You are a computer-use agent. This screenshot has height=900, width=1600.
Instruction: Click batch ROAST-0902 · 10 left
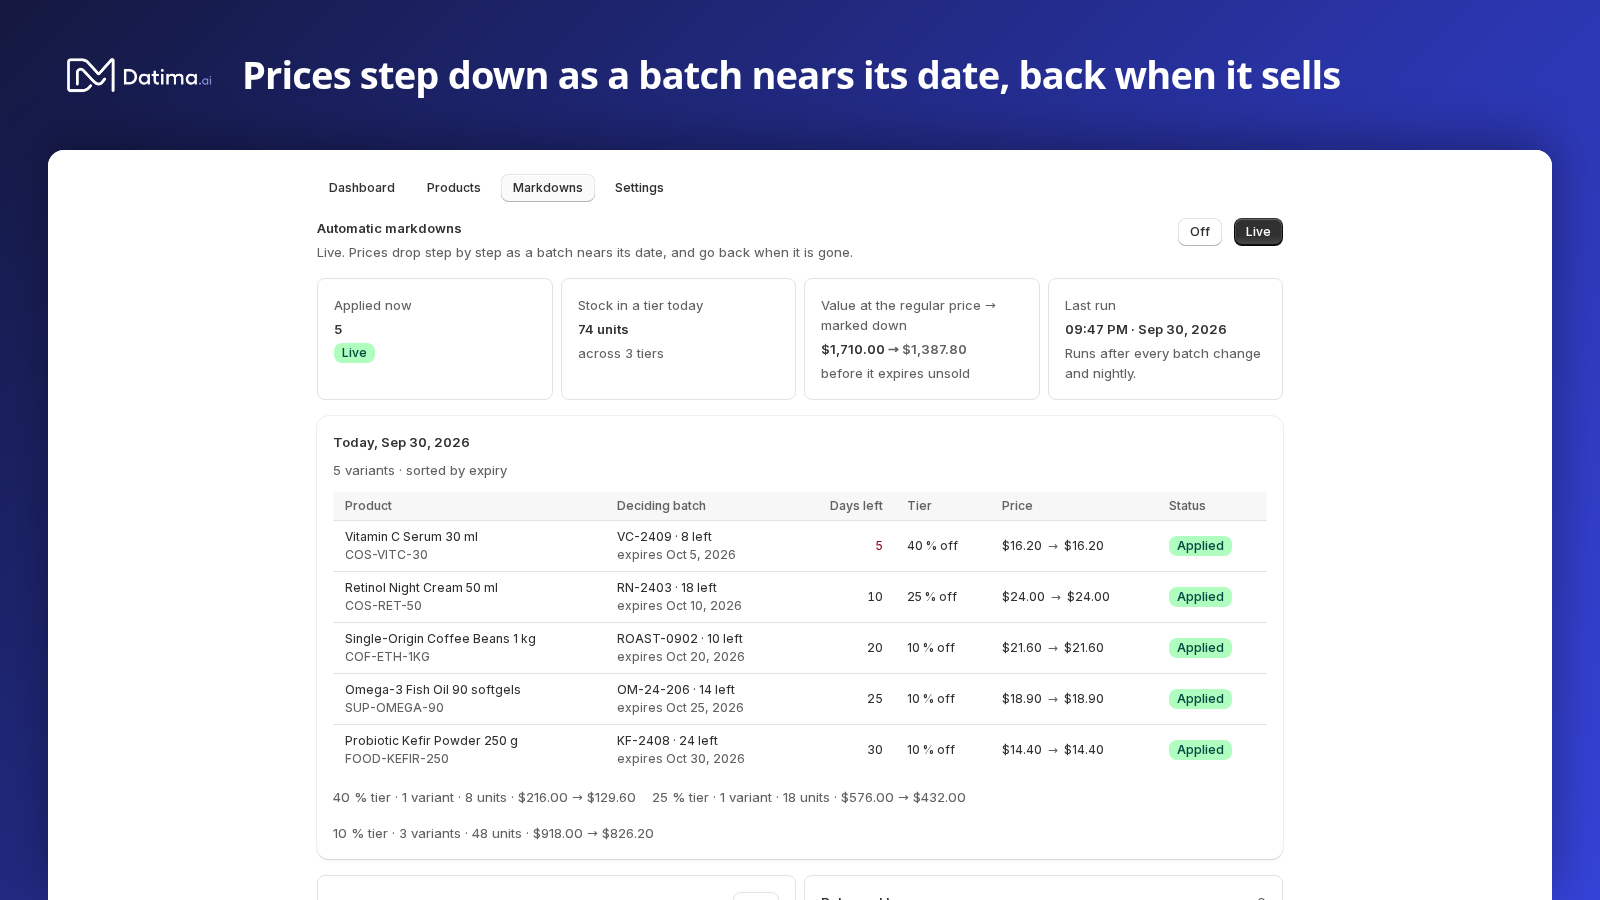click(680, 639)
